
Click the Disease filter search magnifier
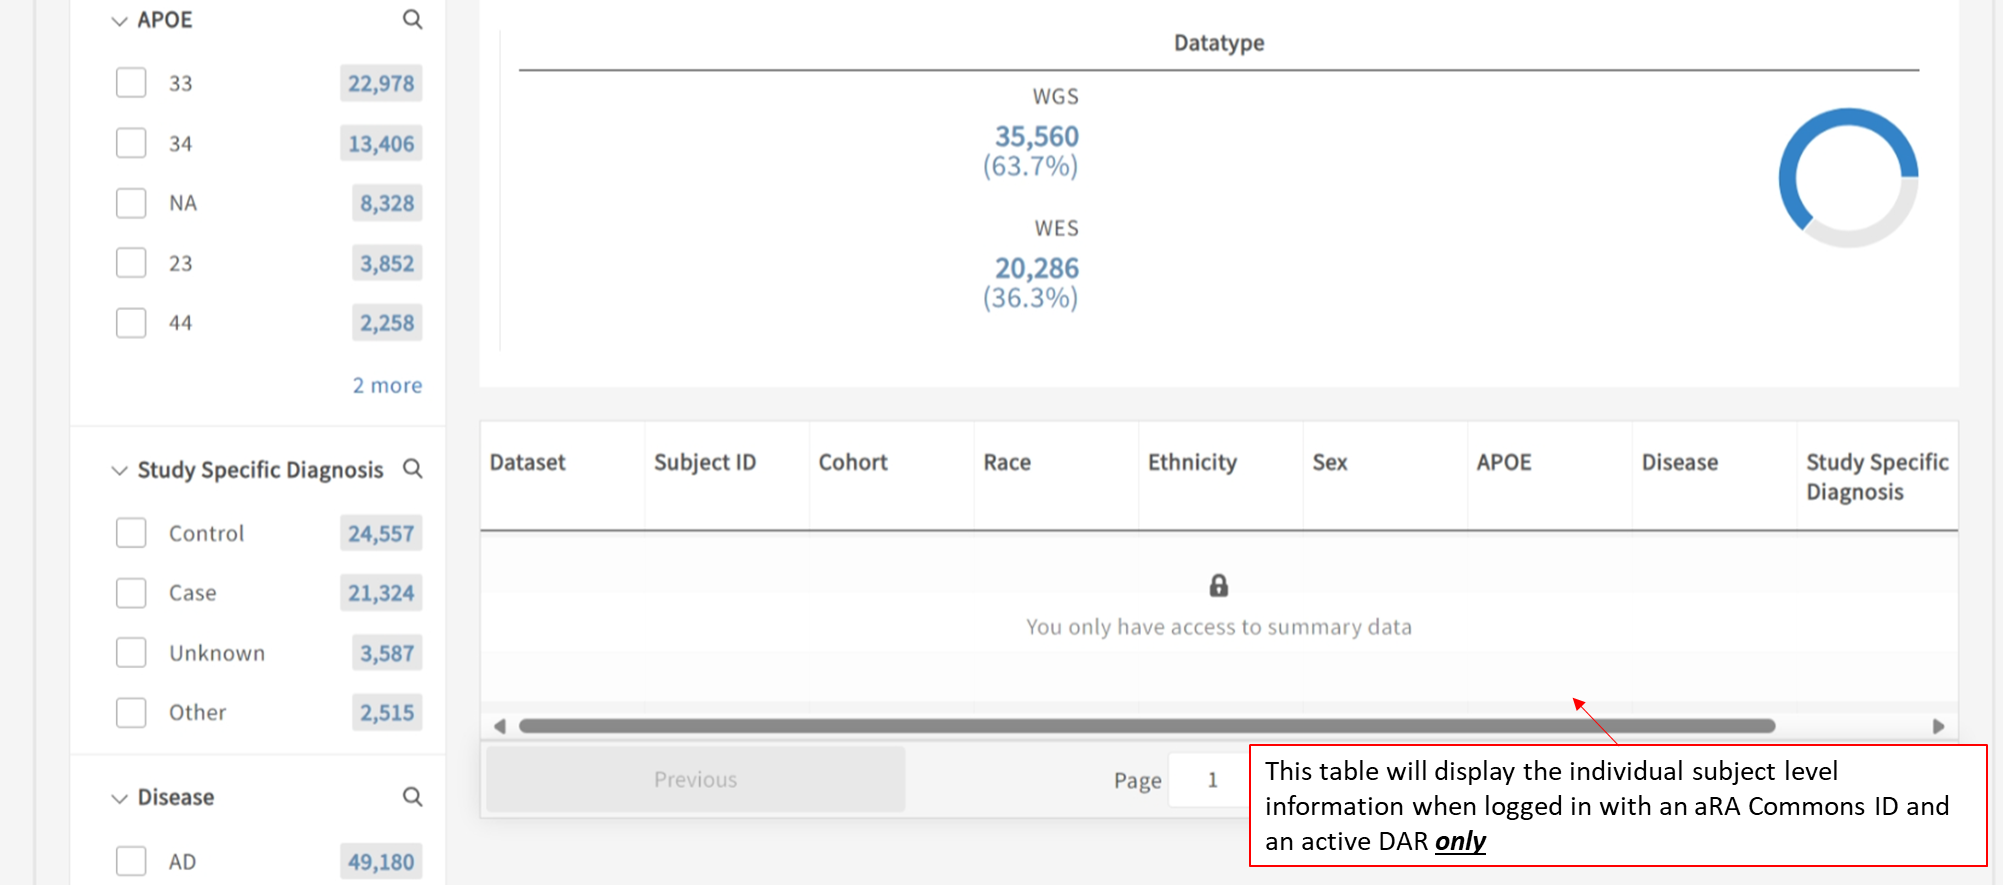point(412,796)
